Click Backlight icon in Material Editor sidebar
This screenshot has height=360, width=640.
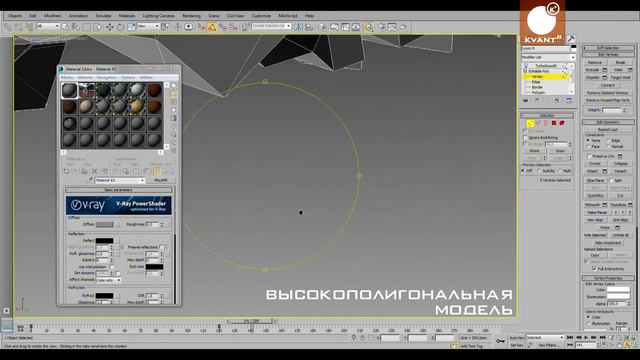[173, 94]
